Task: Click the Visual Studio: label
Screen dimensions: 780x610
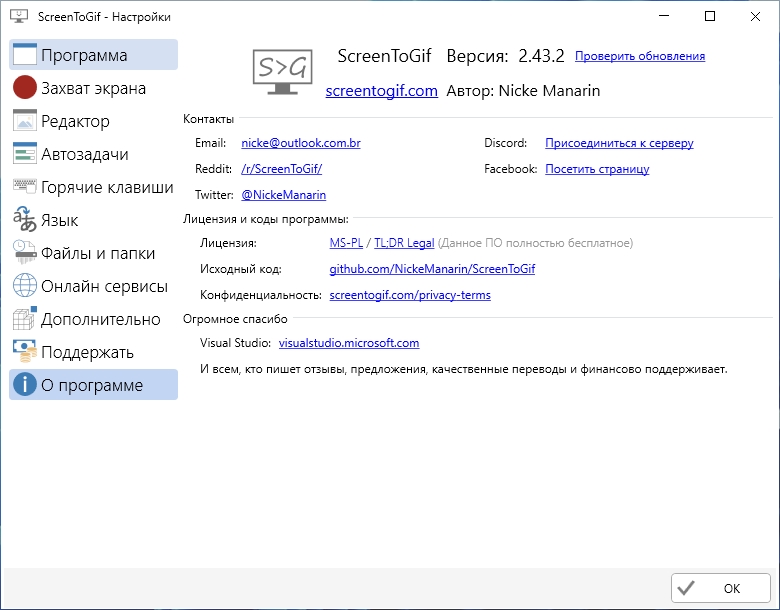Action: pos(235,343)
